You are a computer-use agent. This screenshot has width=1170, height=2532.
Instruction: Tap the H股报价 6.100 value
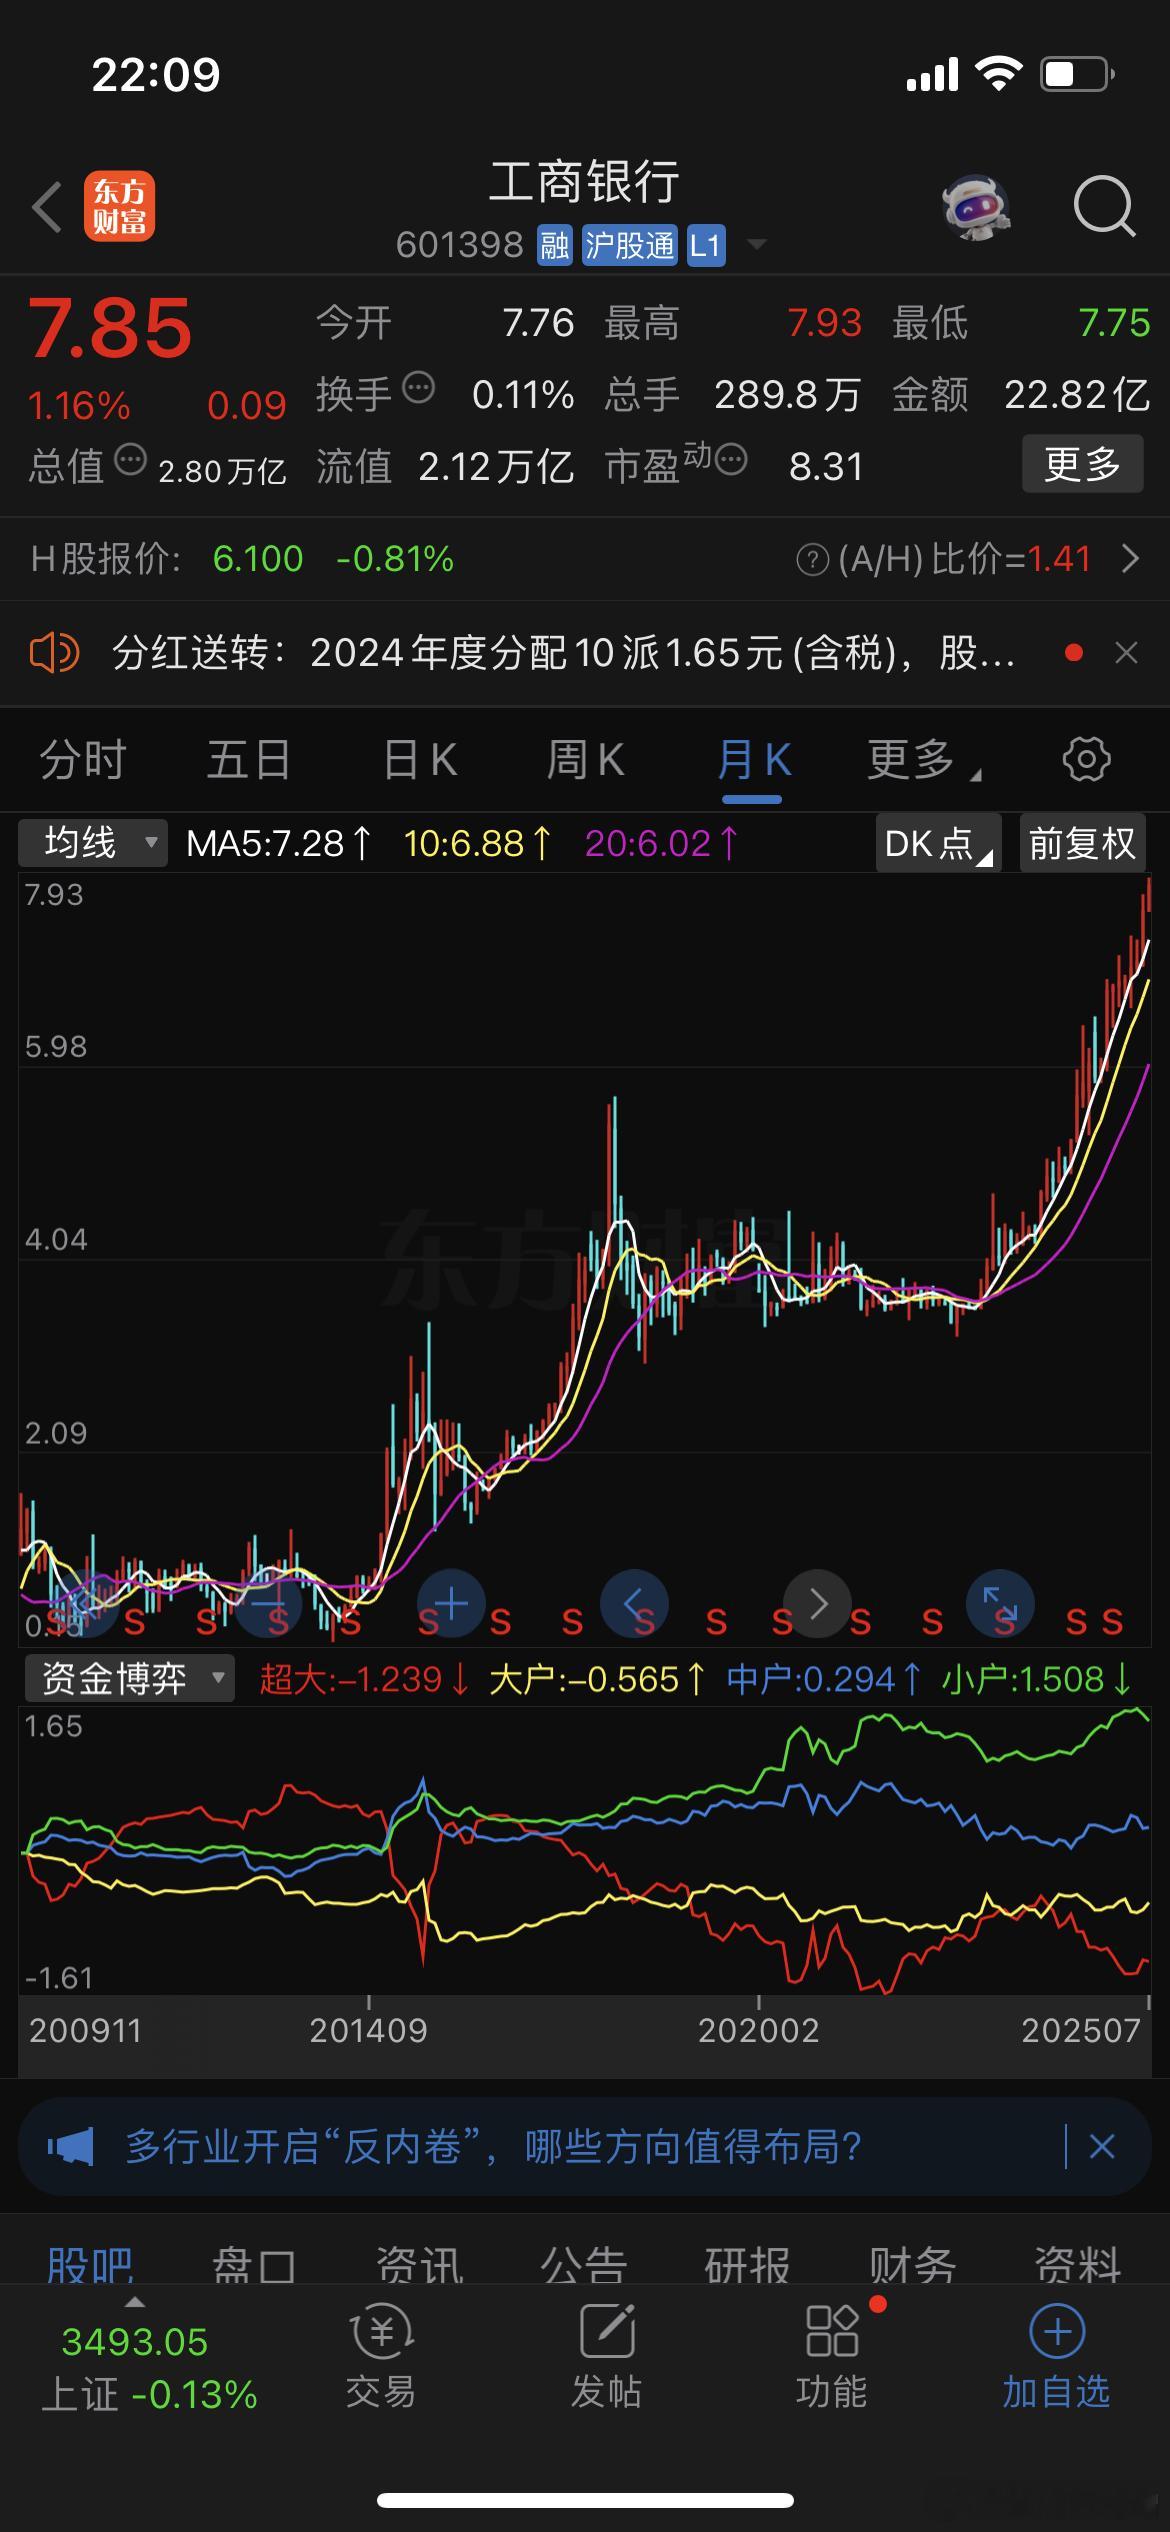(x=258, y=559)
